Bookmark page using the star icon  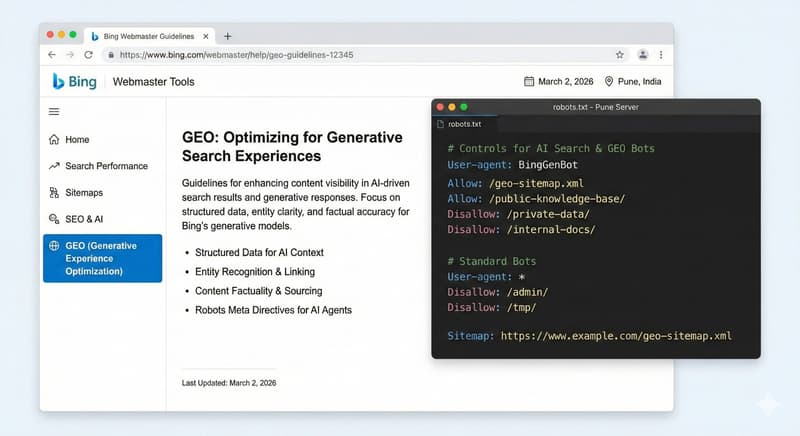(x=620, y=55)
